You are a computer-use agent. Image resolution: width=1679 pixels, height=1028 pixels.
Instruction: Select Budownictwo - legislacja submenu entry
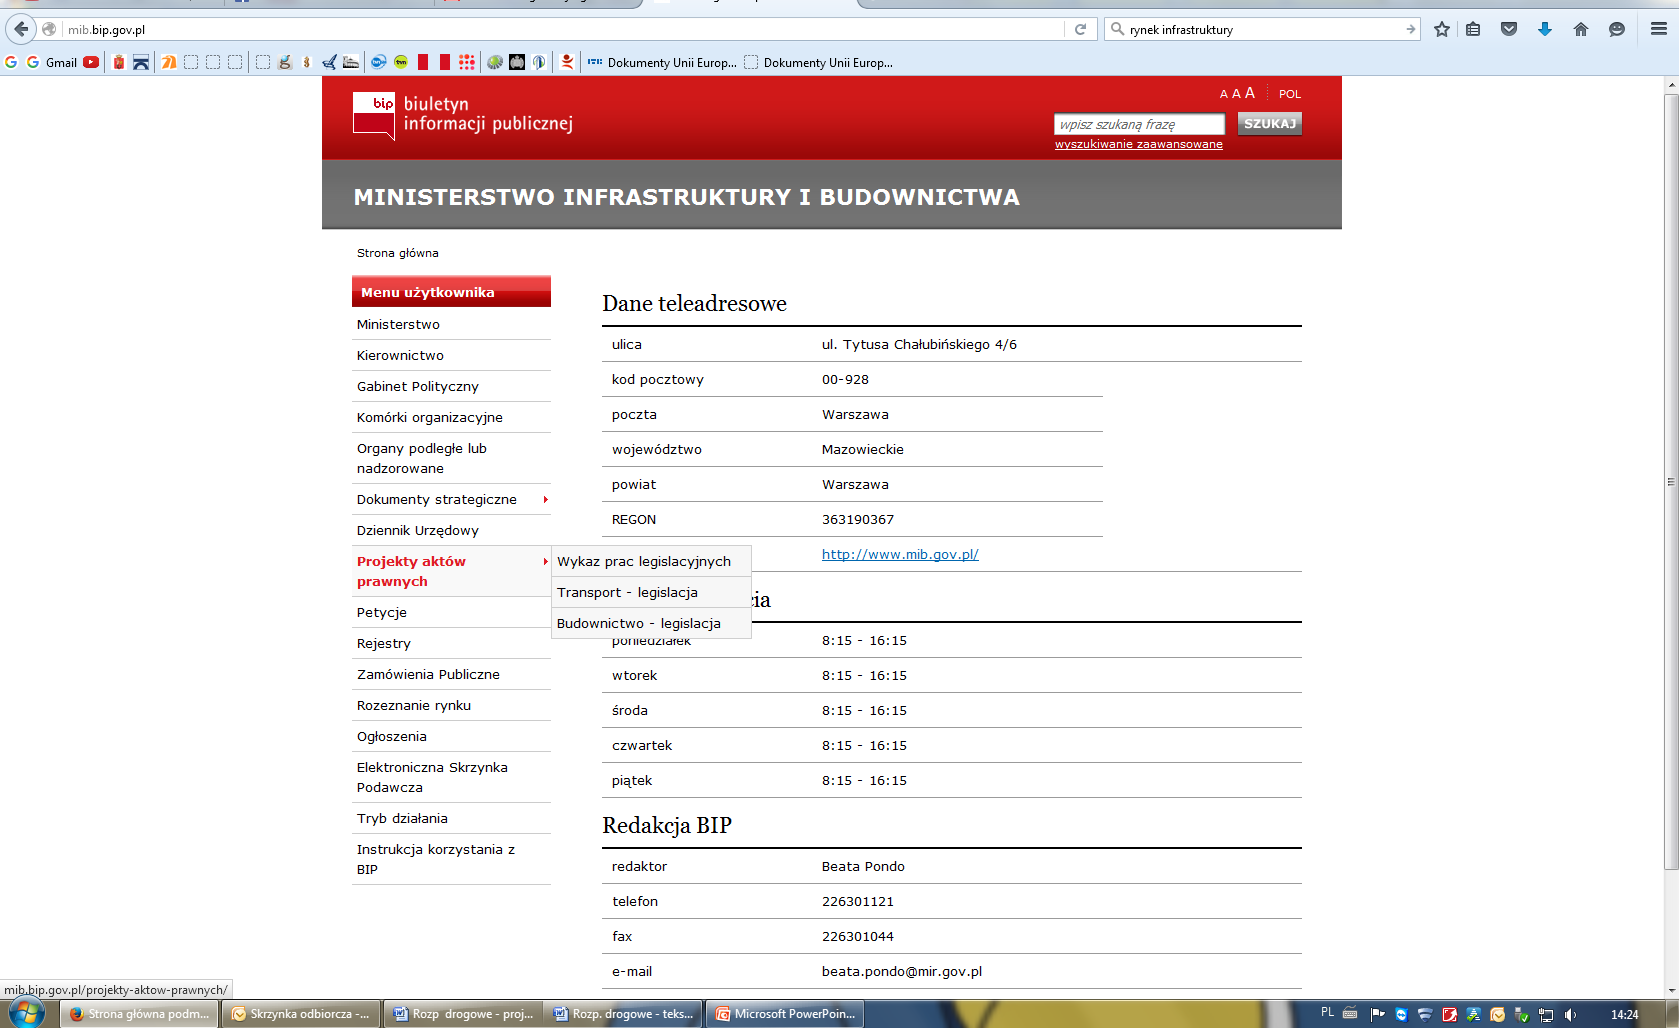click(651, 623)
